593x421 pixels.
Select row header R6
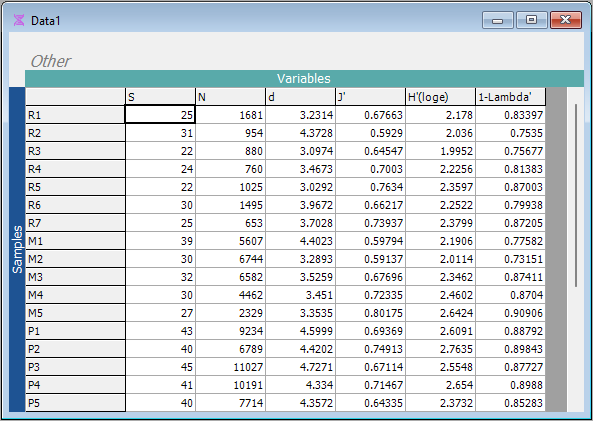click(x=75, y=205)
